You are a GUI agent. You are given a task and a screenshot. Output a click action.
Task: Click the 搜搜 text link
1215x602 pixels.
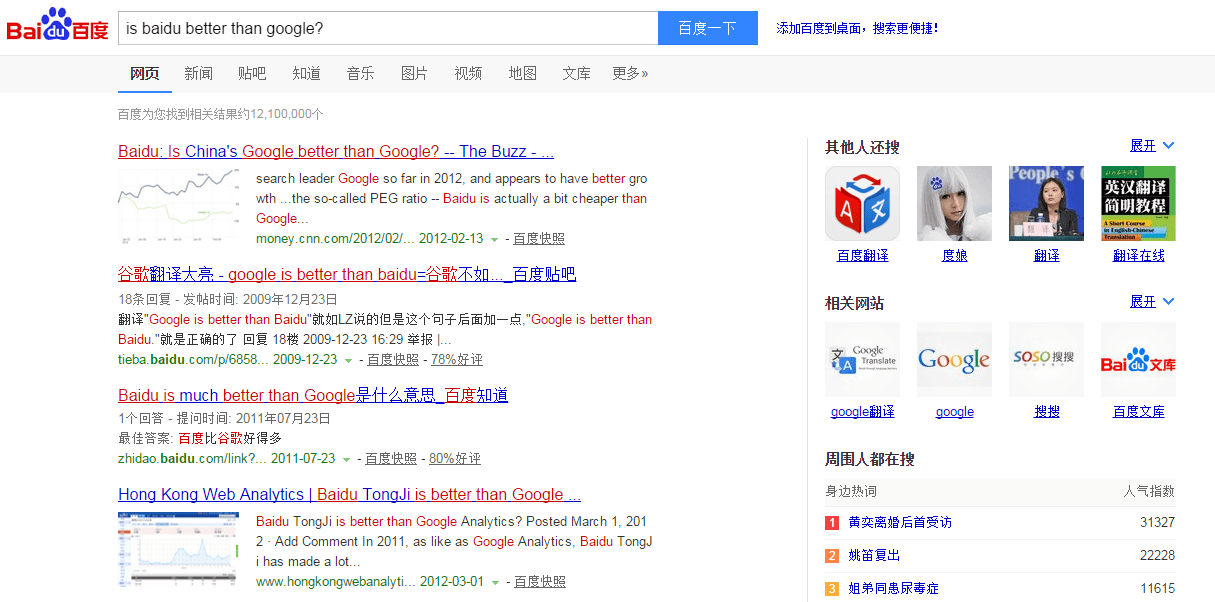pos(1046,412)
